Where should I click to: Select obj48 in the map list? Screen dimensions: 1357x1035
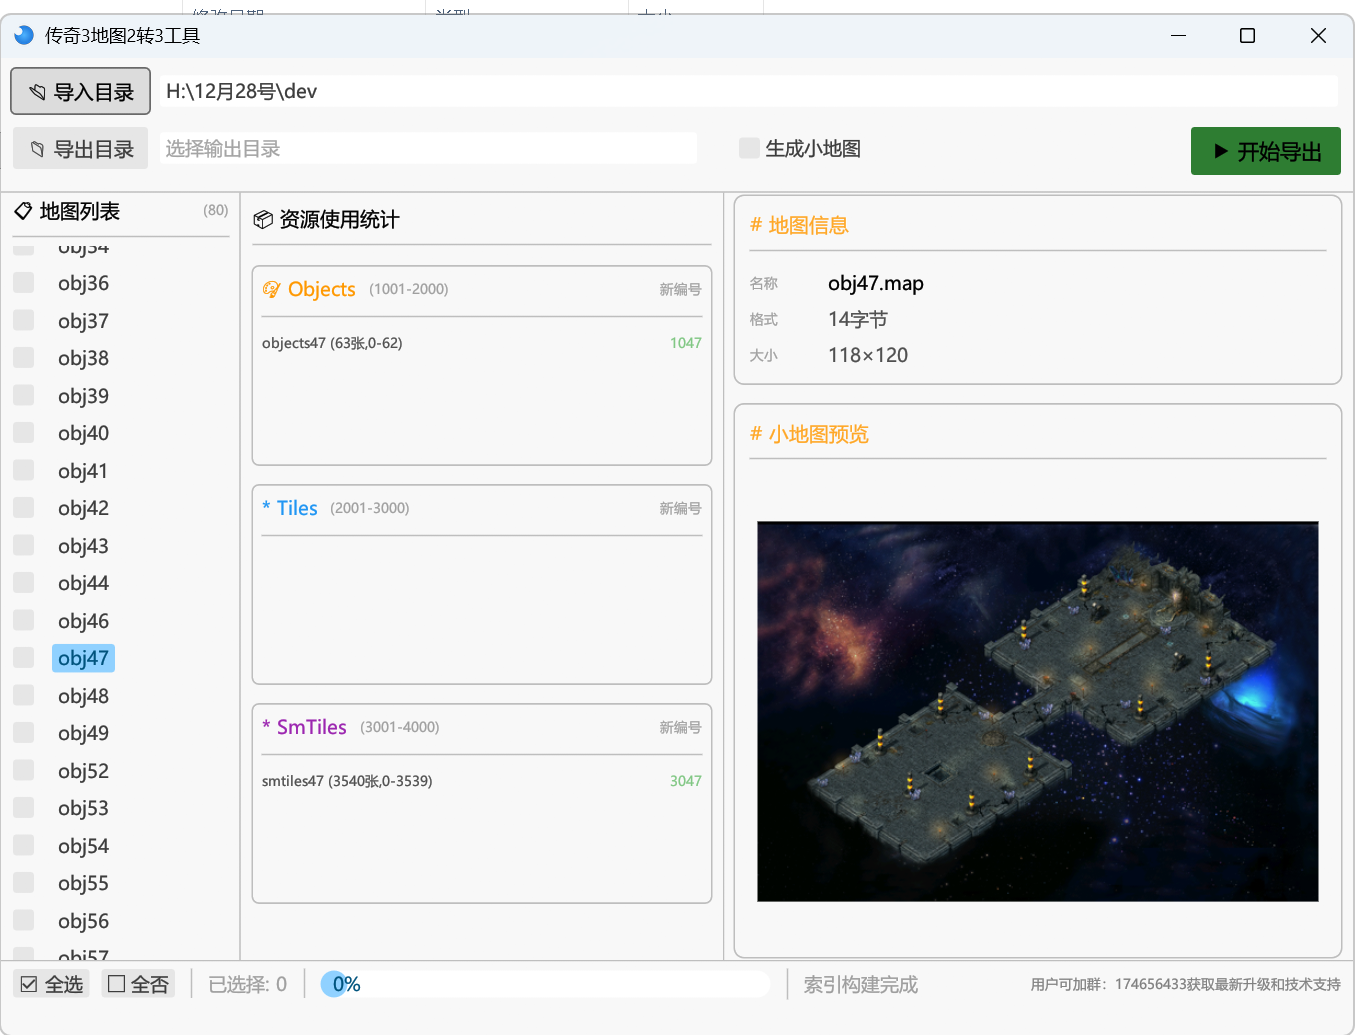click(x=83, y=696)
